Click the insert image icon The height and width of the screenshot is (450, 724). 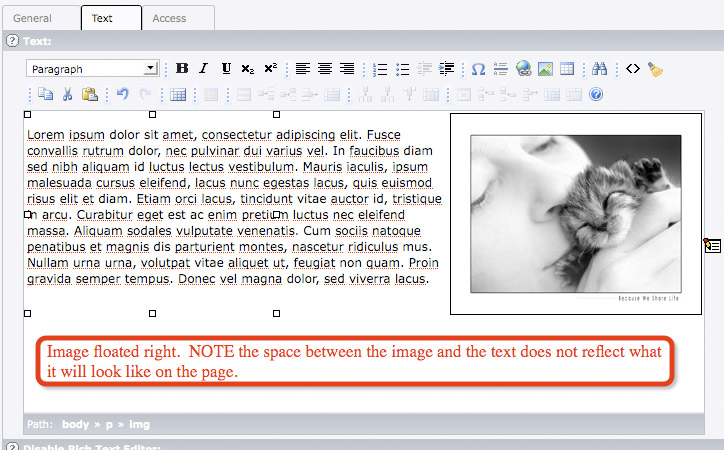click(545, 69)
